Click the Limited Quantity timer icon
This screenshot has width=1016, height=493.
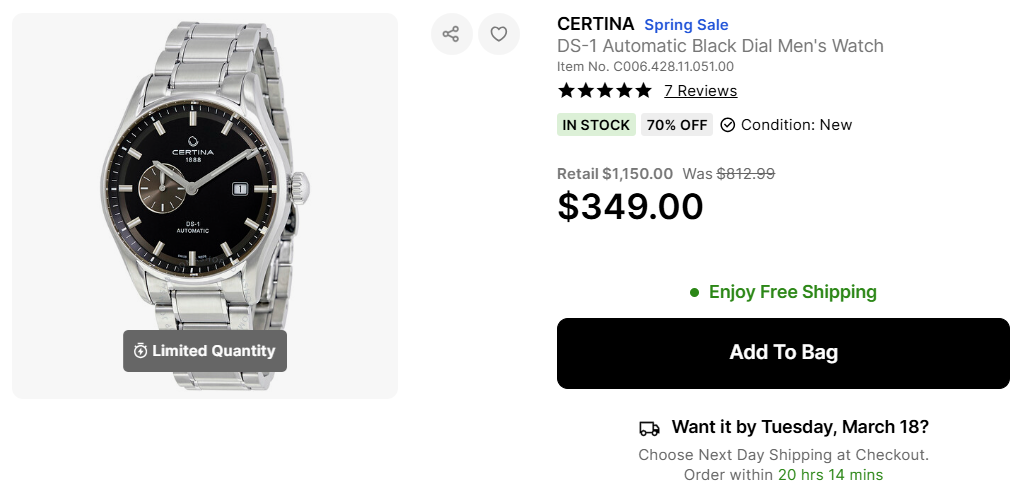point(141,351)
